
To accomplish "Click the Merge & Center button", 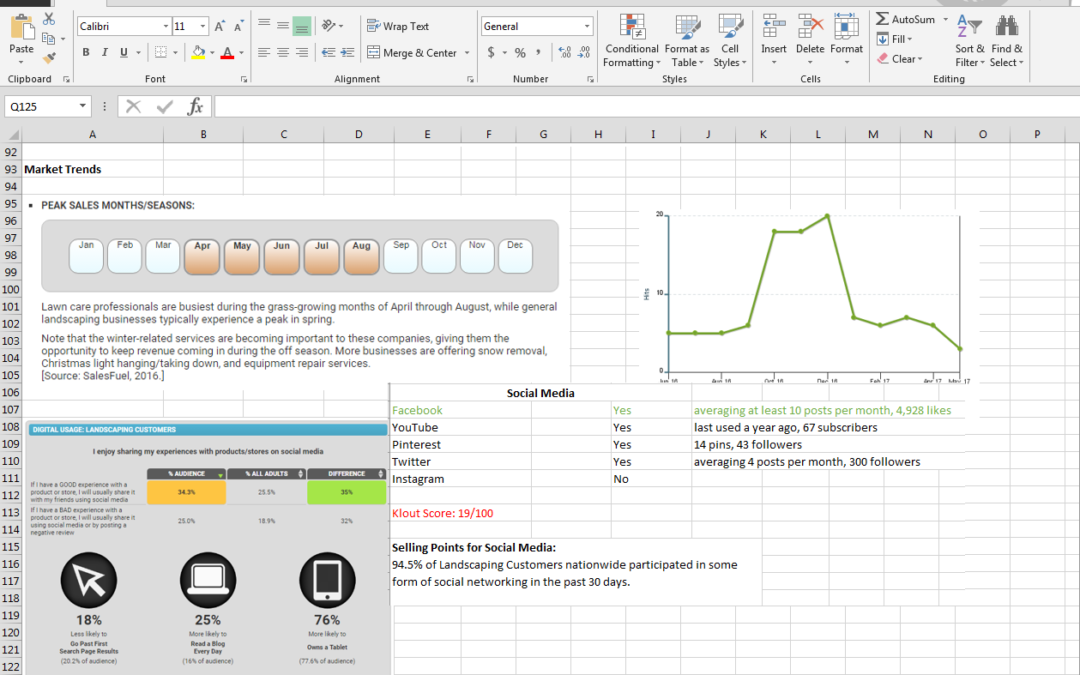I will click(x=412, y=53).
